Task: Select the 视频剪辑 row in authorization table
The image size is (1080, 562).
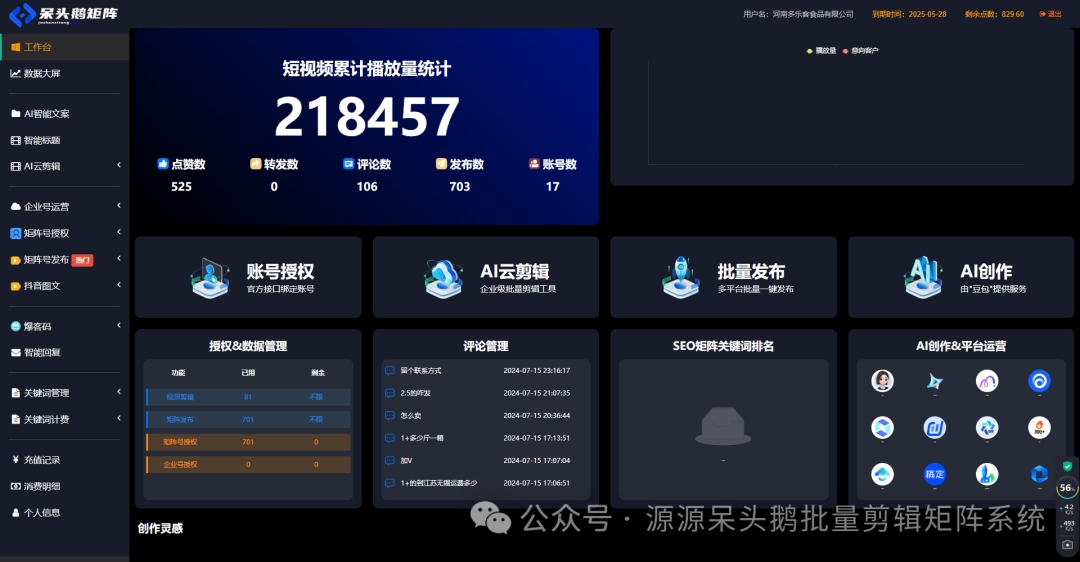Action: point(248,397)
